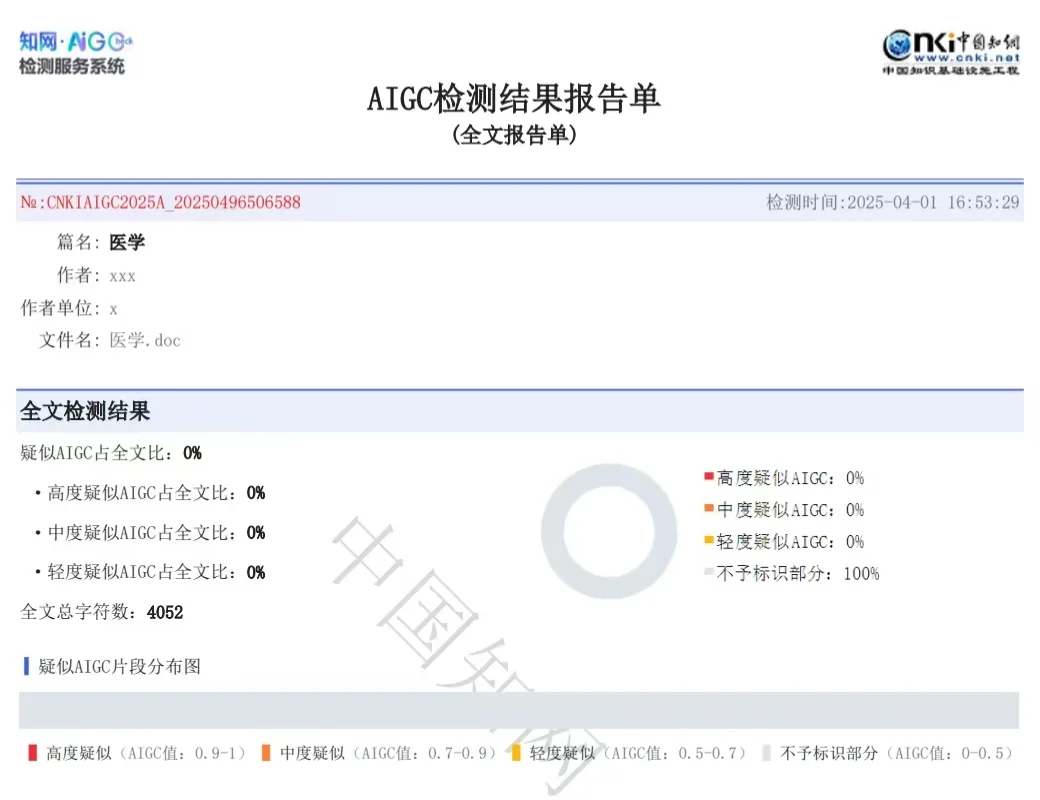Click the CNKI 中国知网 logo
Viewport: 1040px width, 800px height.
[950, 52]
